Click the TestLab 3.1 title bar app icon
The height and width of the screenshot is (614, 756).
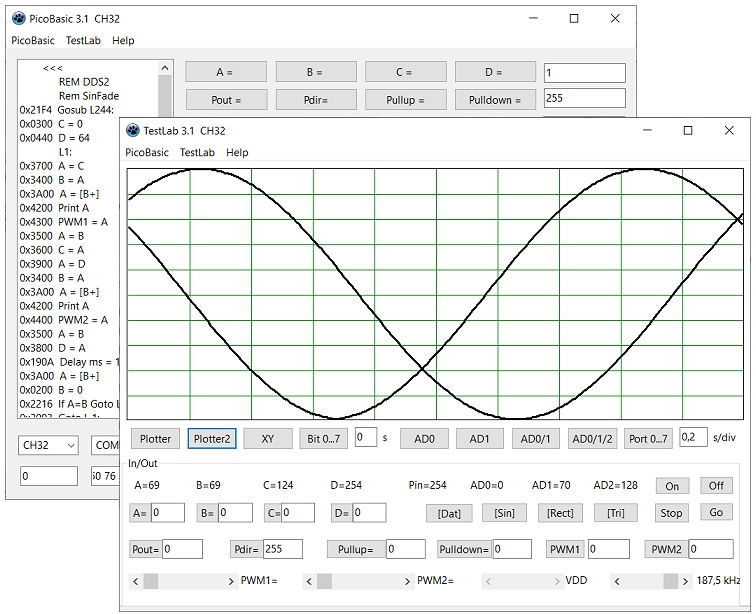click(x=132, y=130)
